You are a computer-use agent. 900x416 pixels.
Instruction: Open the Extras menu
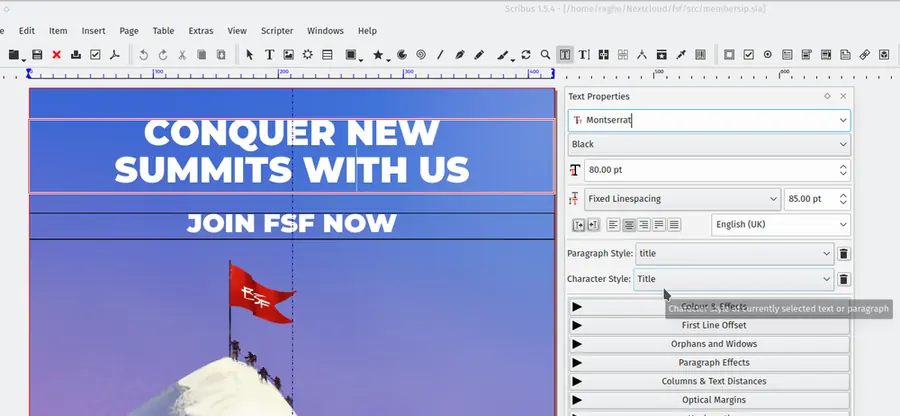coord(200,31)
